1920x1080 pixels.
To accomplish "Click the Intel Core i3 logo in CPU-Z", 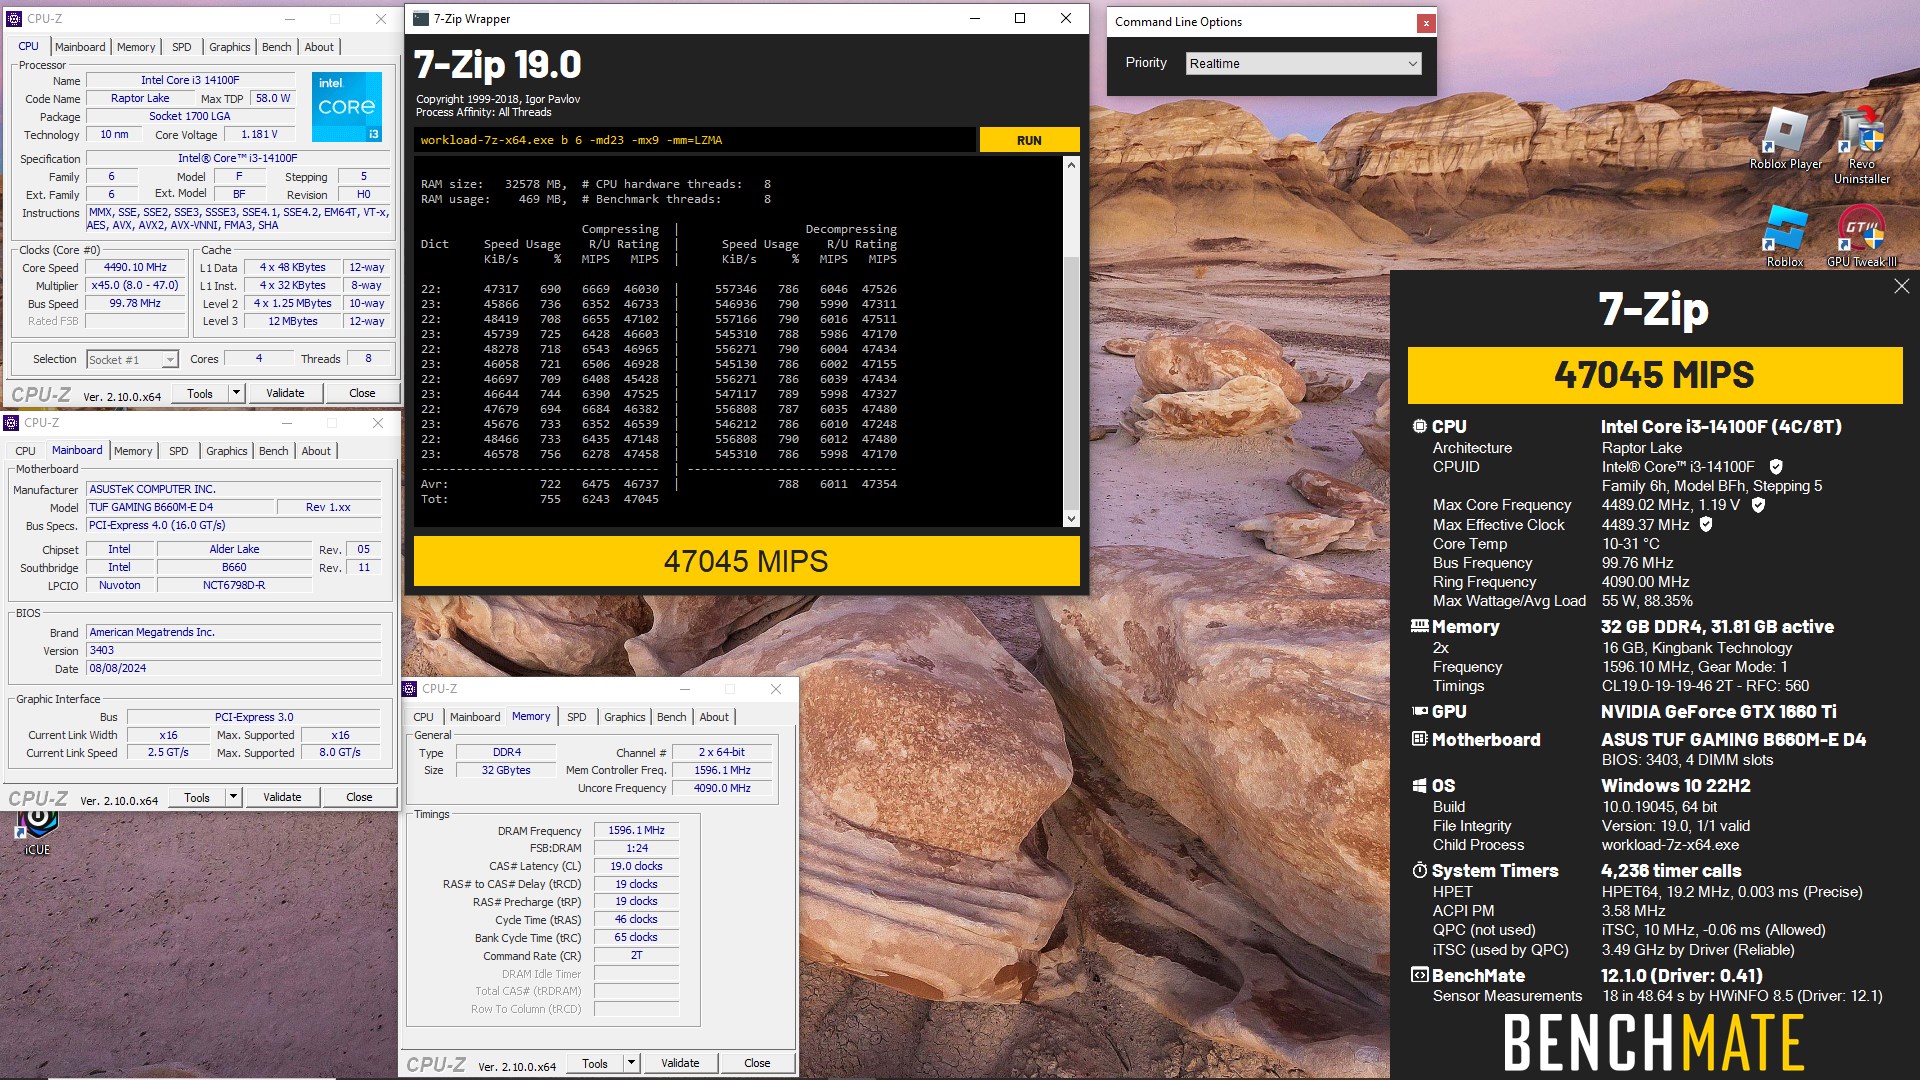I will point(347,106).
